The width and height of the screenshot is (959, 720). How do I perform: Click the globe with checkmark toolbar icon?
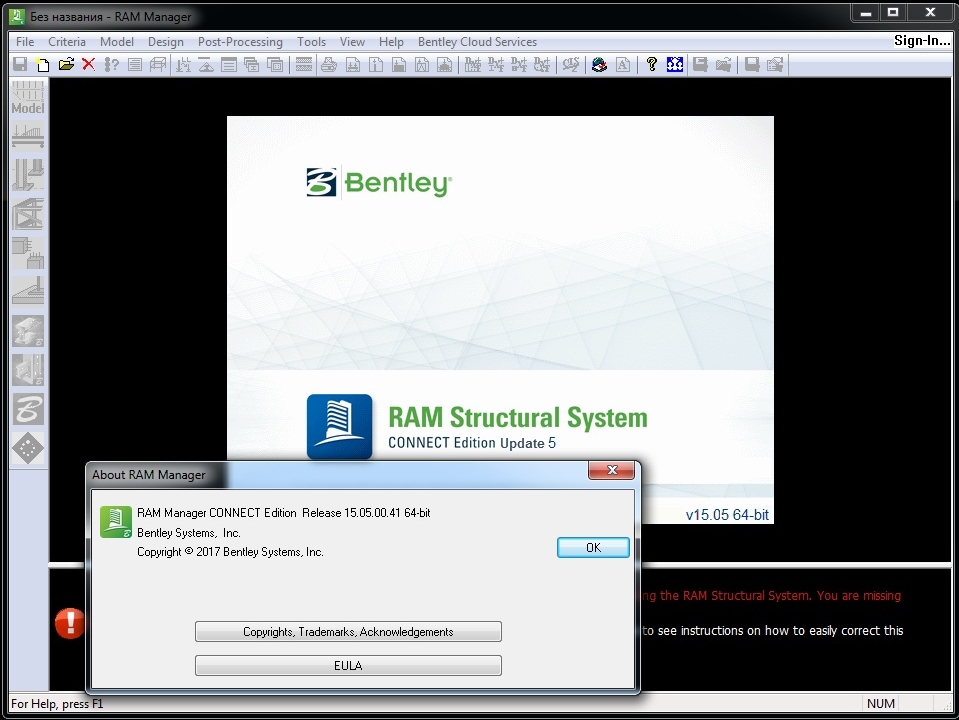click(x=599, y=64)
